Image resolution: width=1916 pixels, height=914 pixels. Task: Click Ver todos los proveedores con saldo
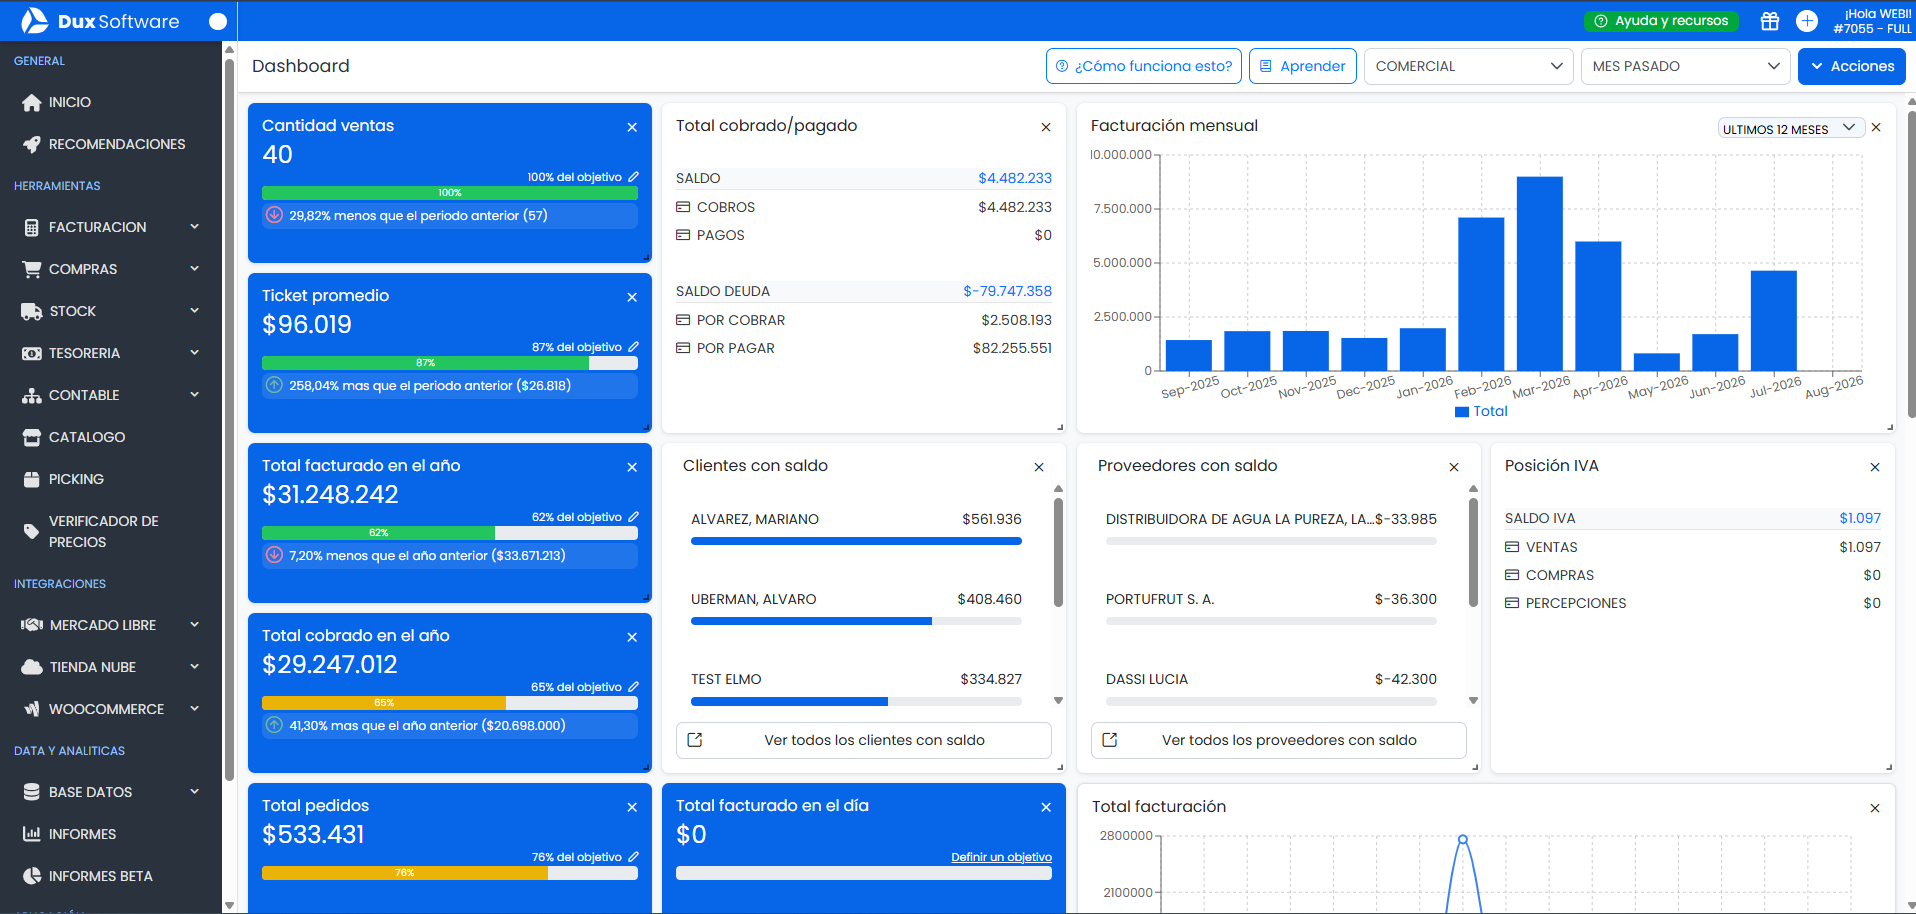[1279, 740]
